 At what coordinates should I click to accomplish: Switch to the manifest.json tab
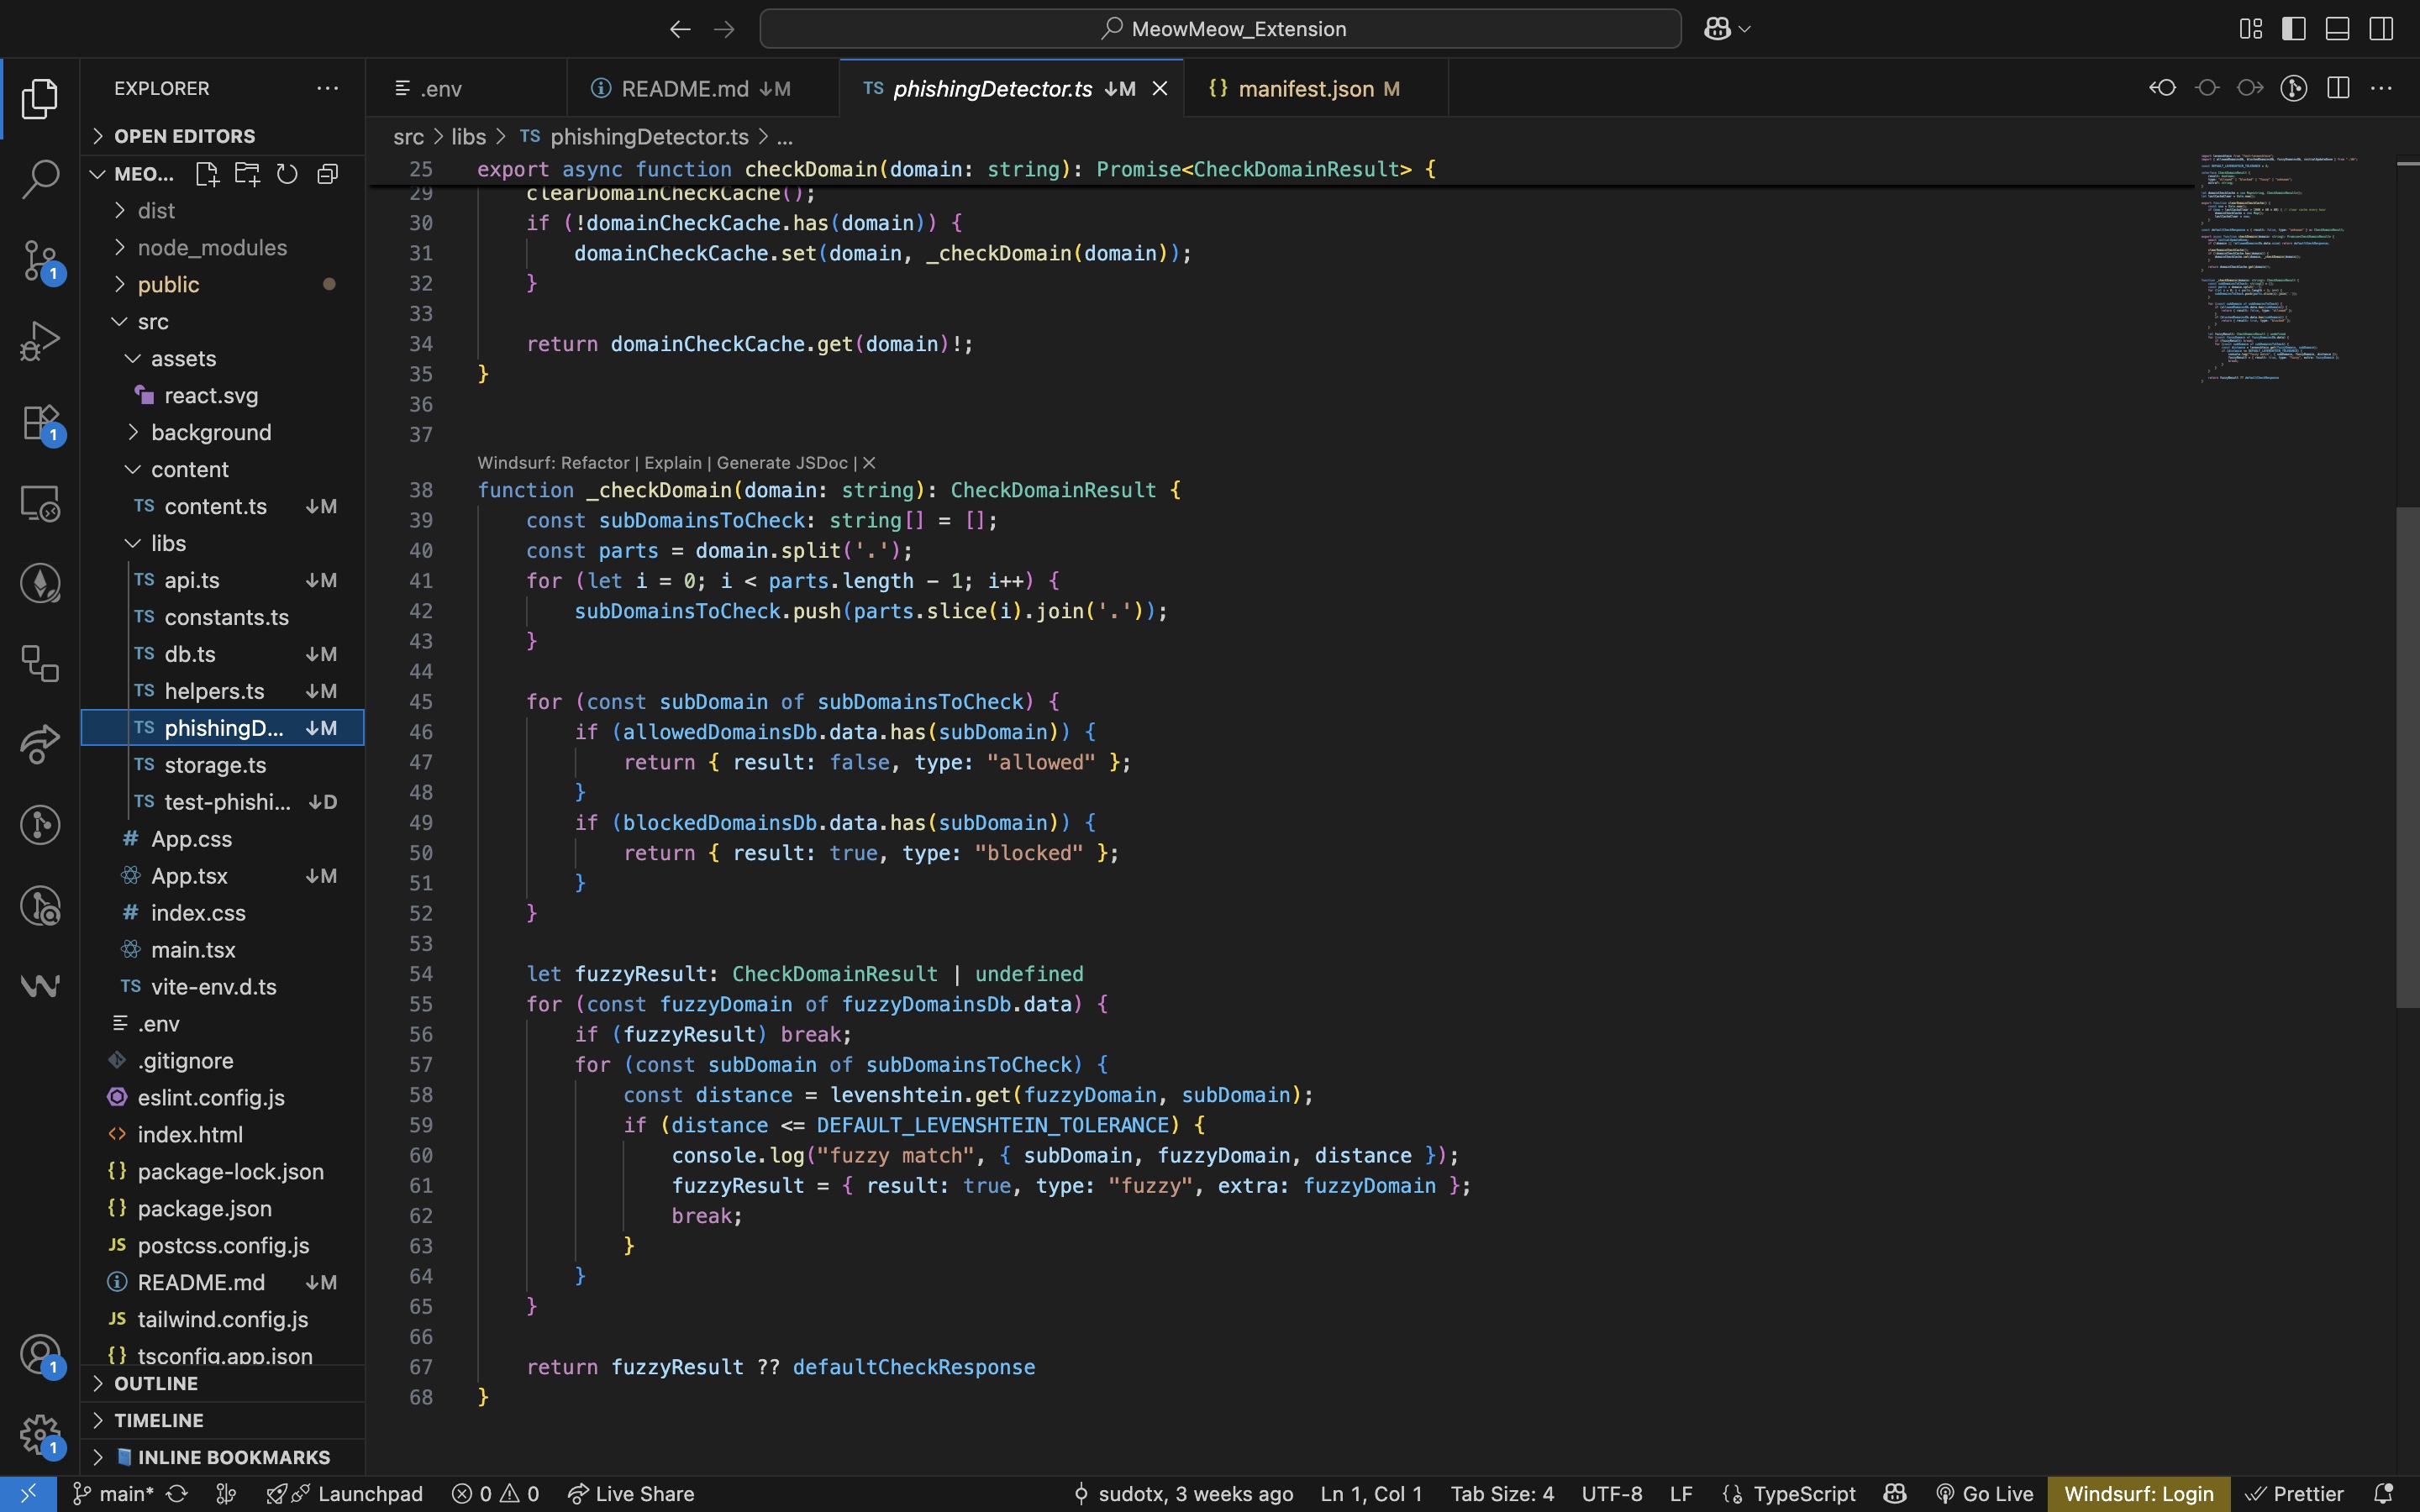tap(1305, 89)
